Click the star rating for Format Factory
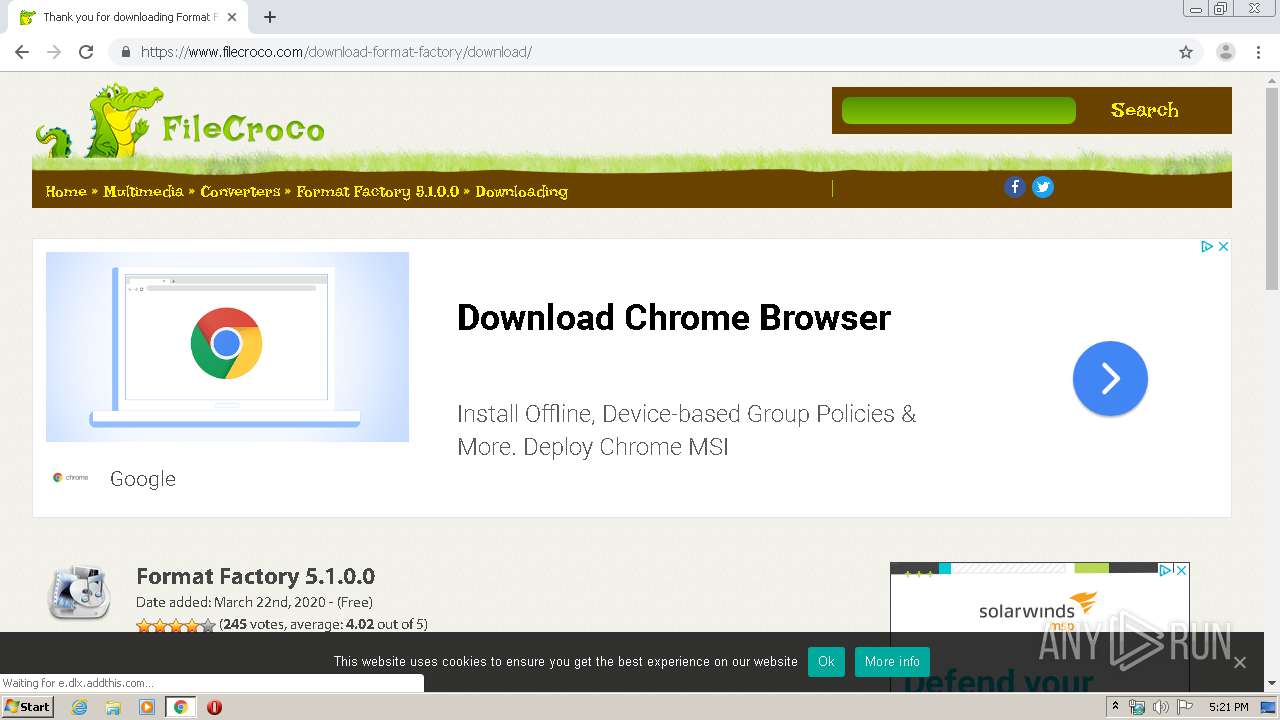 pos(176,625)
